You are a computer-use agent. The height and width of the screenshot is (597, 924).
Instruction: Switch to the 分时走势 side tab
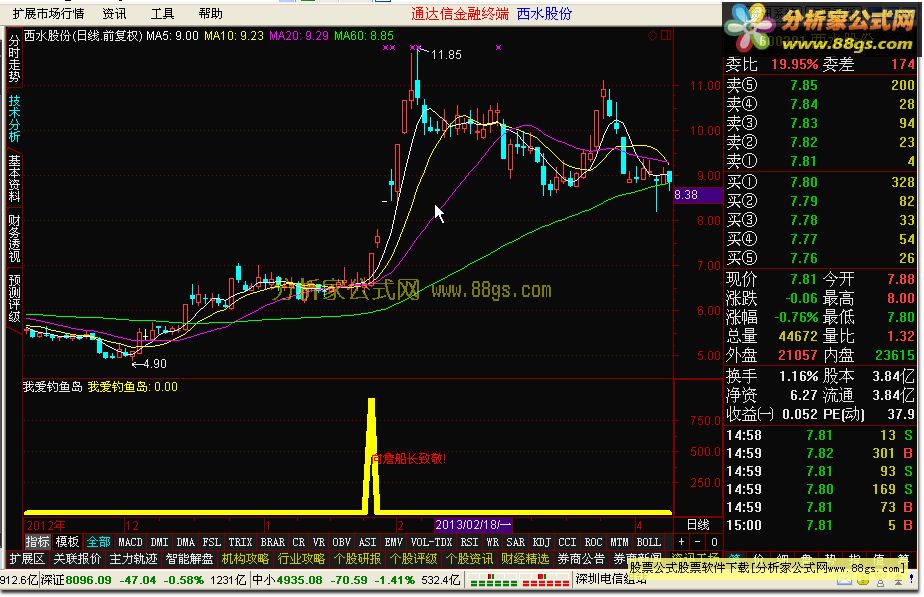(x=14, y=58)
